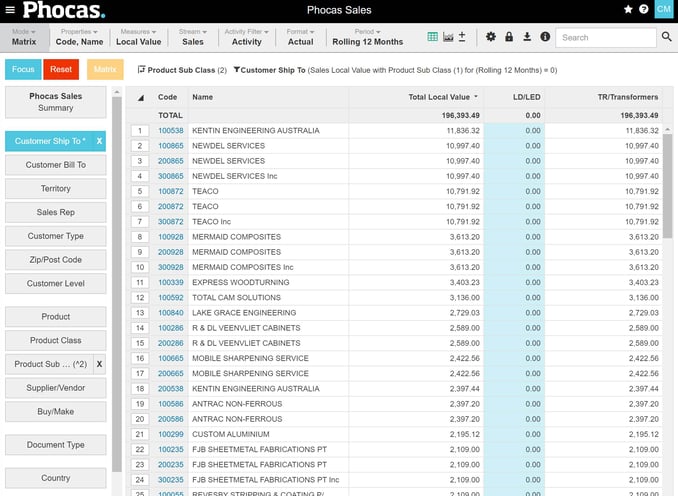This screenshot has width=678, height=496.
Task: Select row 1 checkbox for KENTIN ENGINEERING
Action: (x=140, y=131)
